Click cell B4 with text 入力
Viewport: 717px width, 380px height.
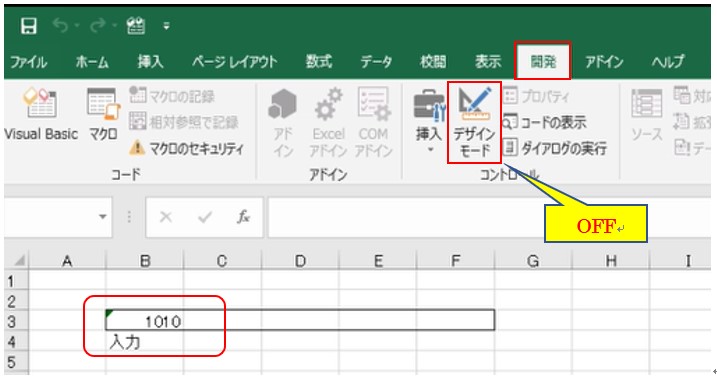(144, 342)
